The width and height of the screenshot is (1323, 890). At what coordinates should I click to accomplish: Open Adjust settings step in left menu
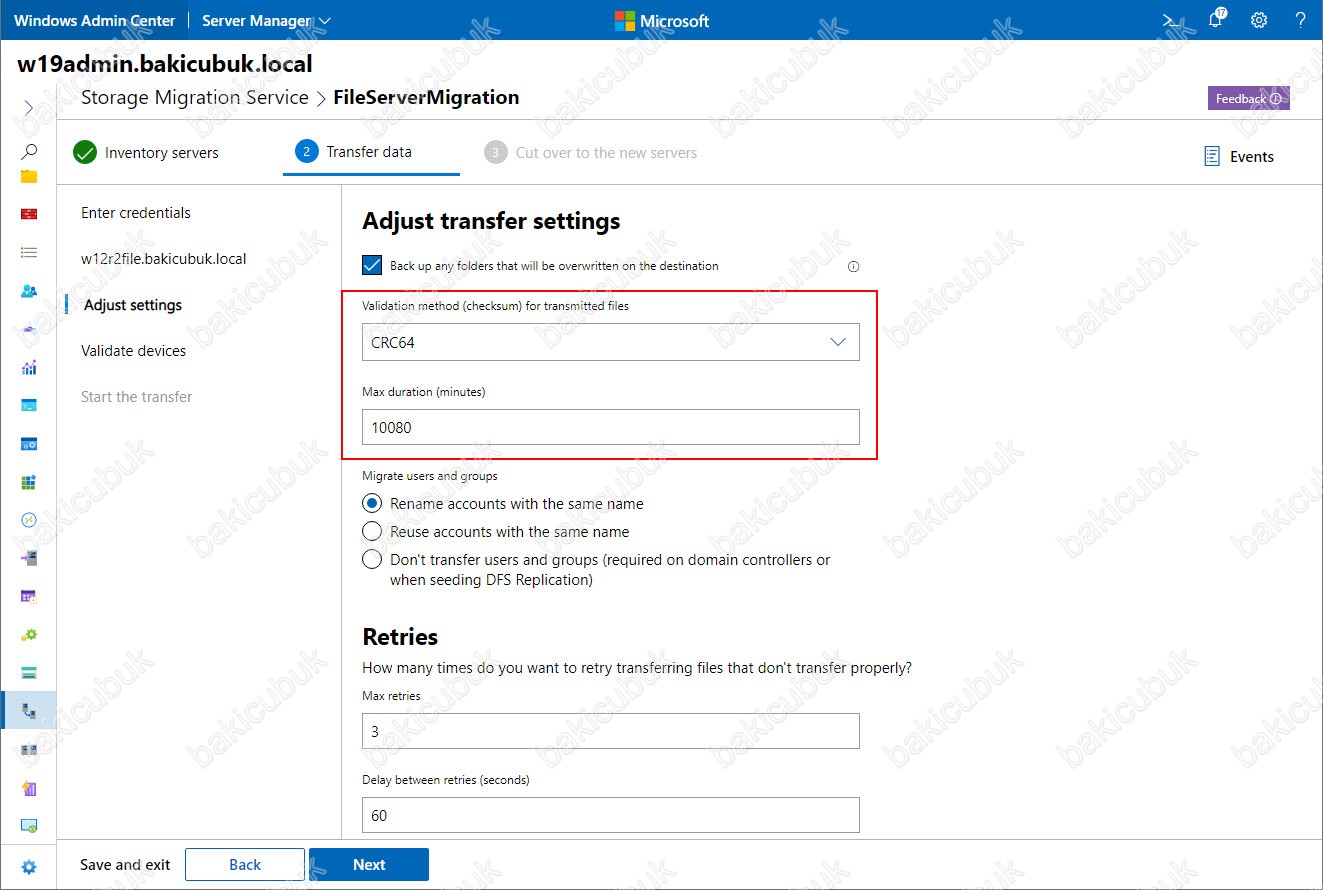(133, 305)
